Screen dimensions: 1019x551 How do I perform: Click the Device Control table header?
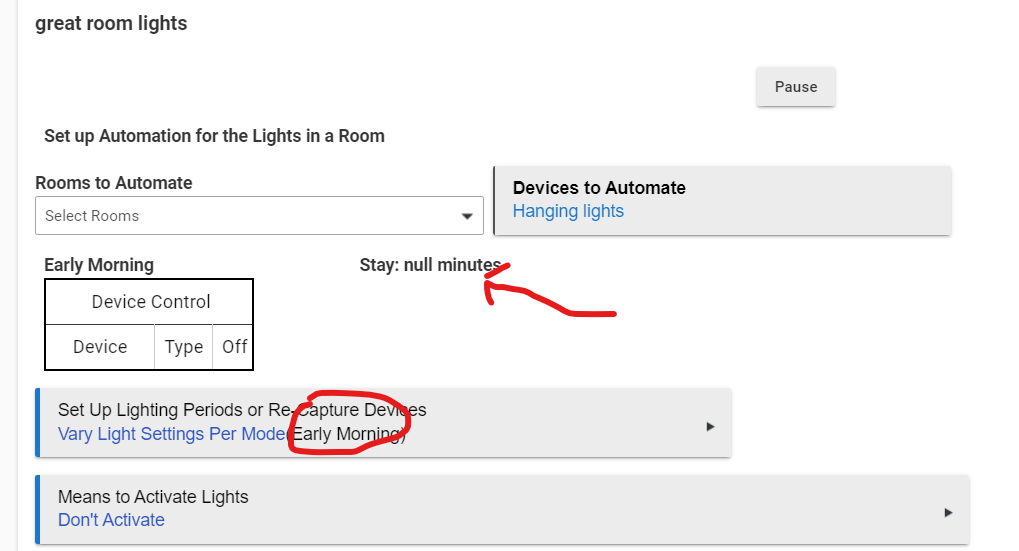coord(150,302)
